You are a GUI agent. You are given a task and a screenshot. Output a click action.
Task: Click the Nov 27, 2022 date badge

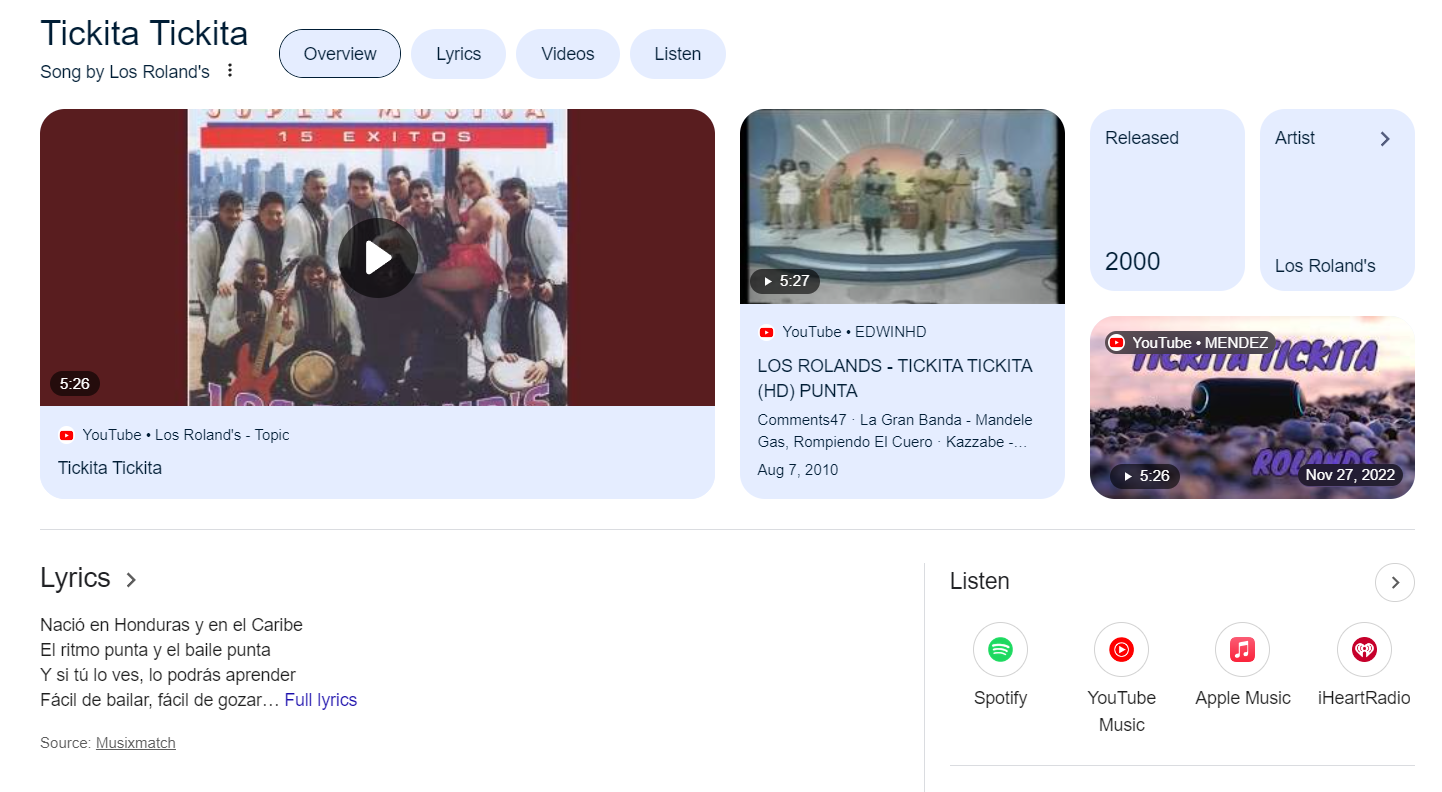point(1350,475)
